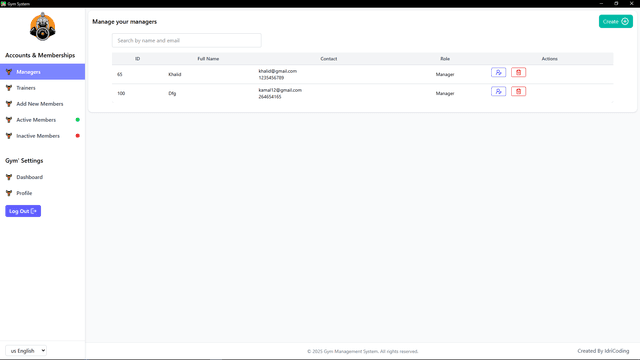The image size is (640, 360).
Task: Click the khalid@gmail.com email
Action: click(x=278, y=71)
